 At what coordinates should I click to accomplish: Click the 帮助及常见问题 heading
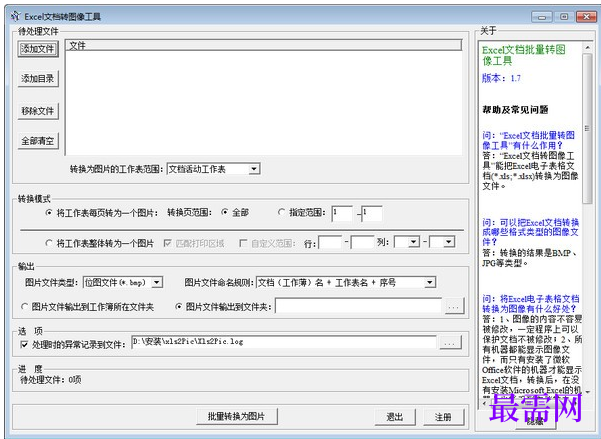click(515, 110)
